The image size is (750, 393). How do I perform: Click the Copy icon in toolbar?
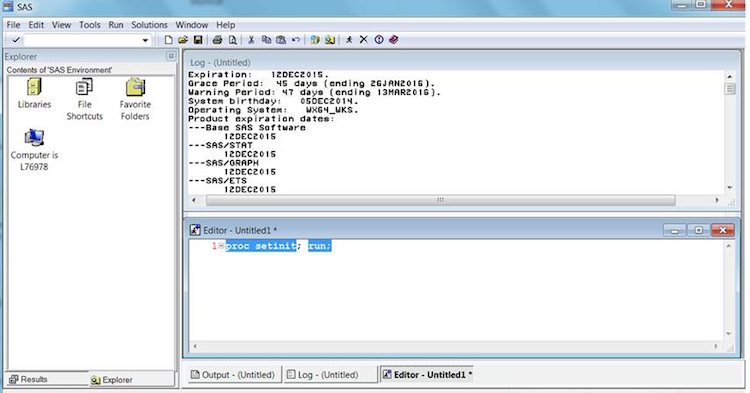pos(266,40)
